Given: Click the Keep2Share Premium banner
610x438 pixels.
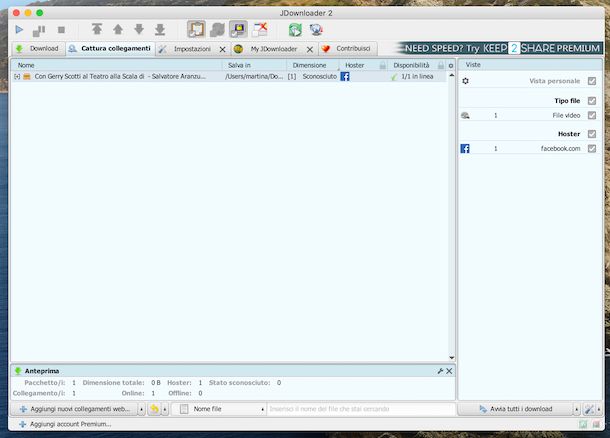Looking at the screenshot, I should point(500,48).
